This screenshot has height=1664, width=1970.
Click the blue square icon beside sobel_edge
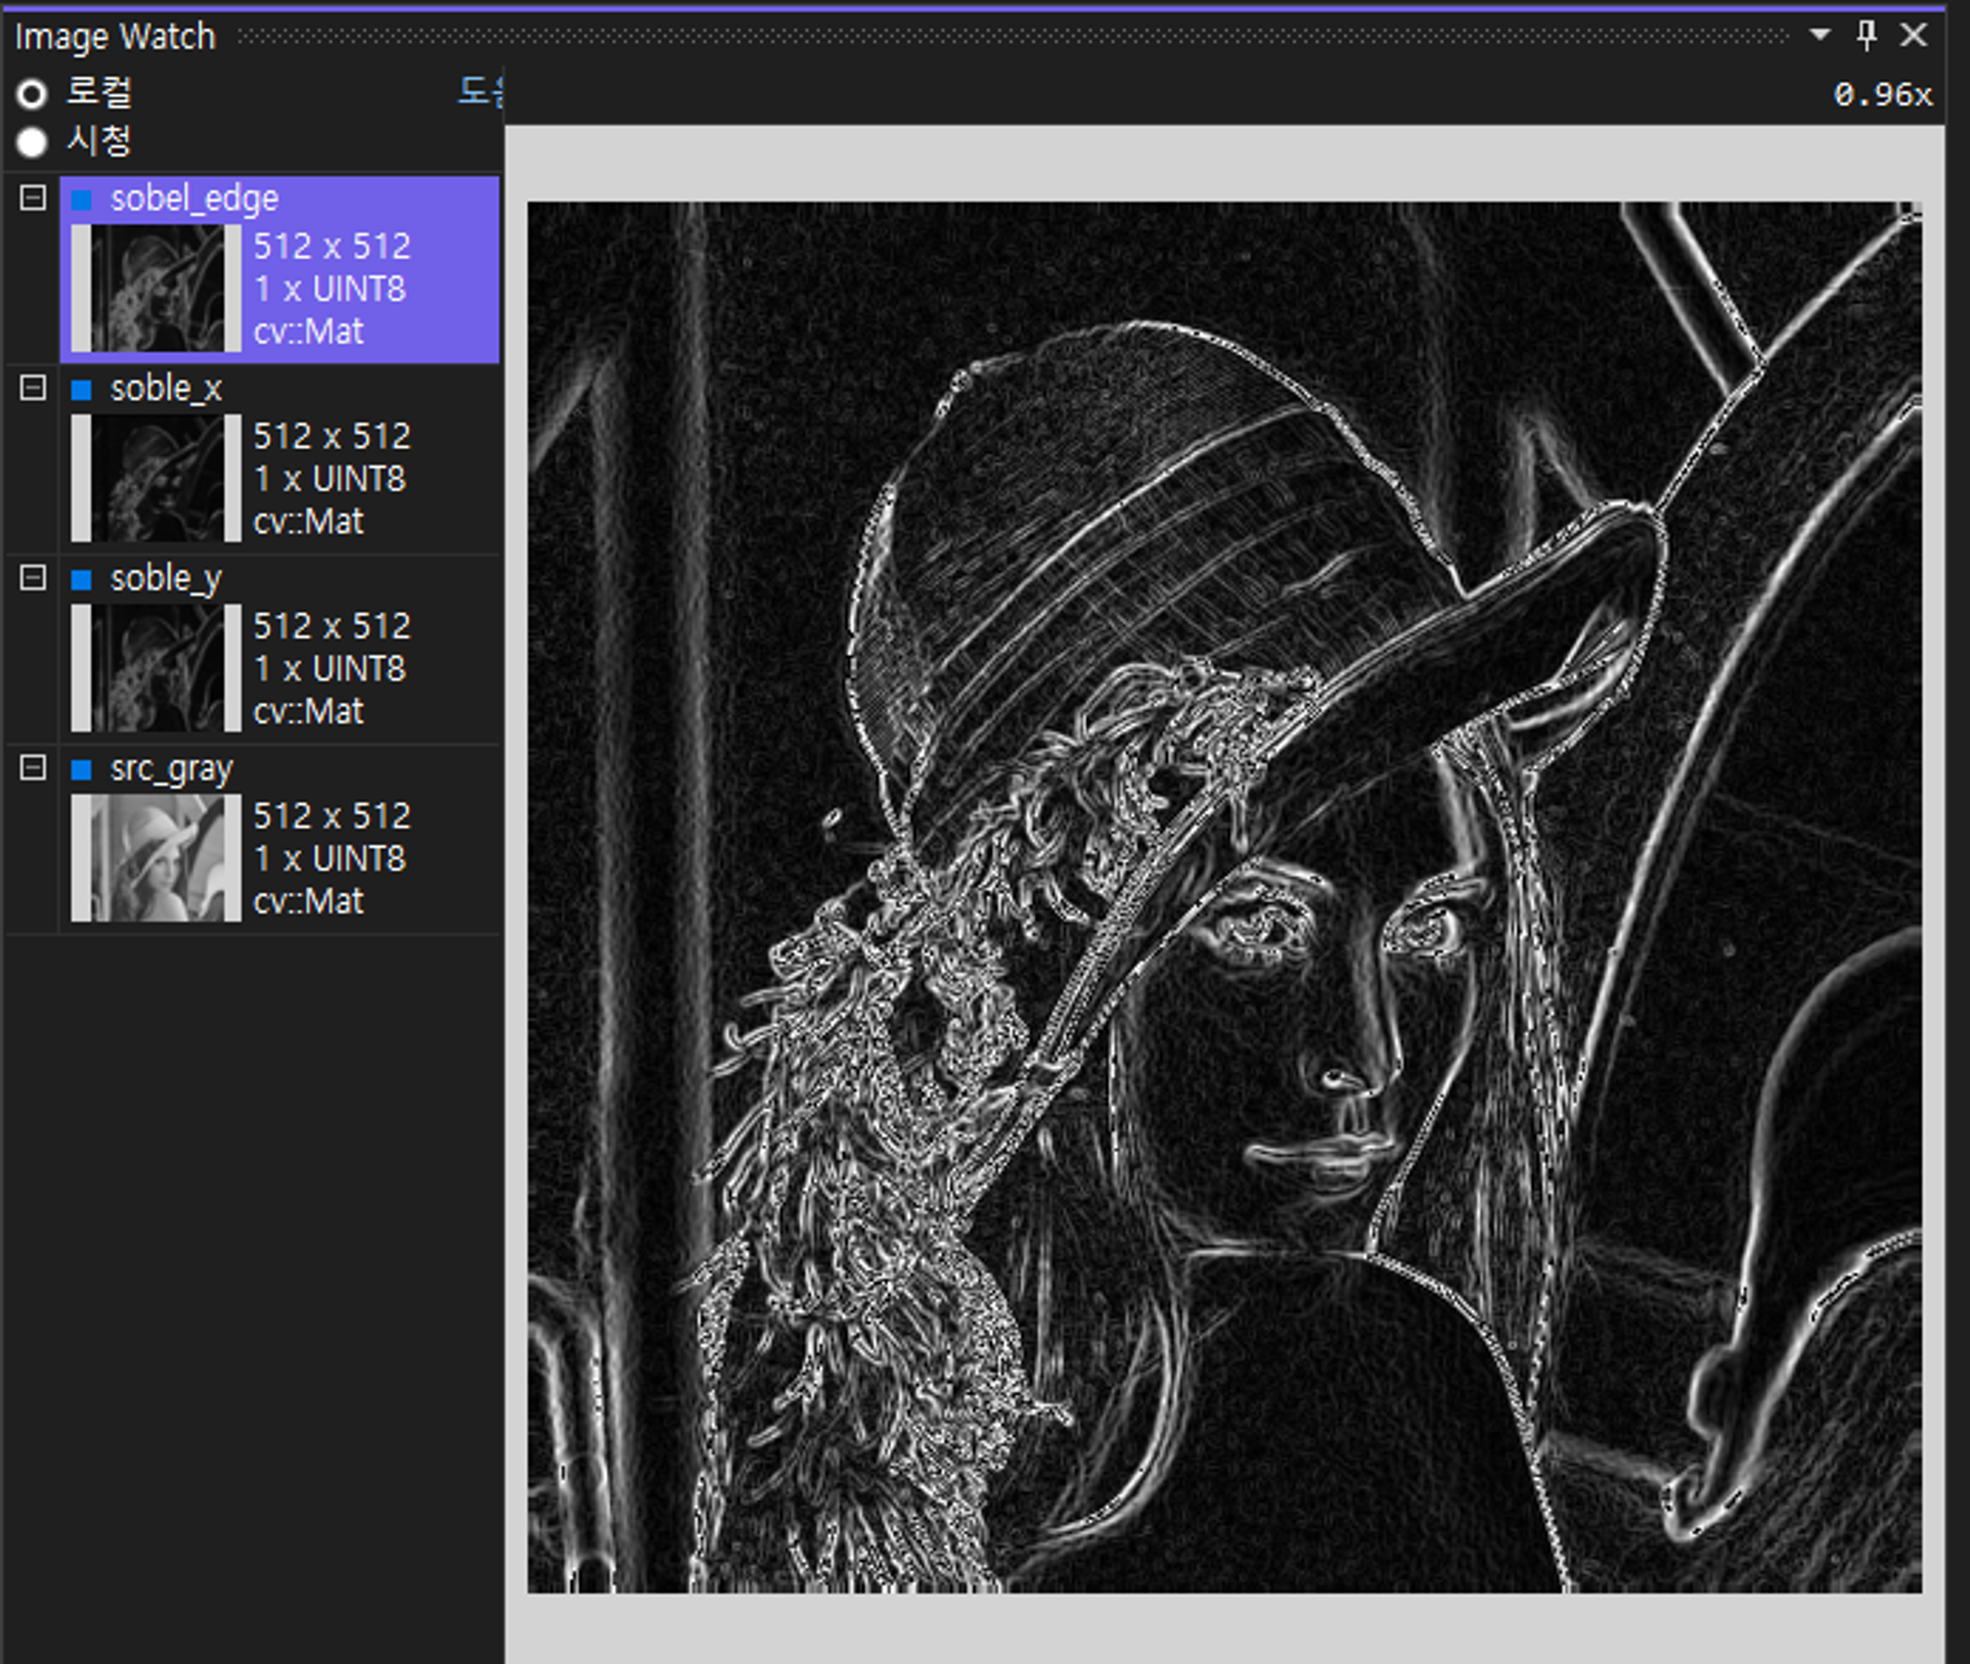coord(82,200)
